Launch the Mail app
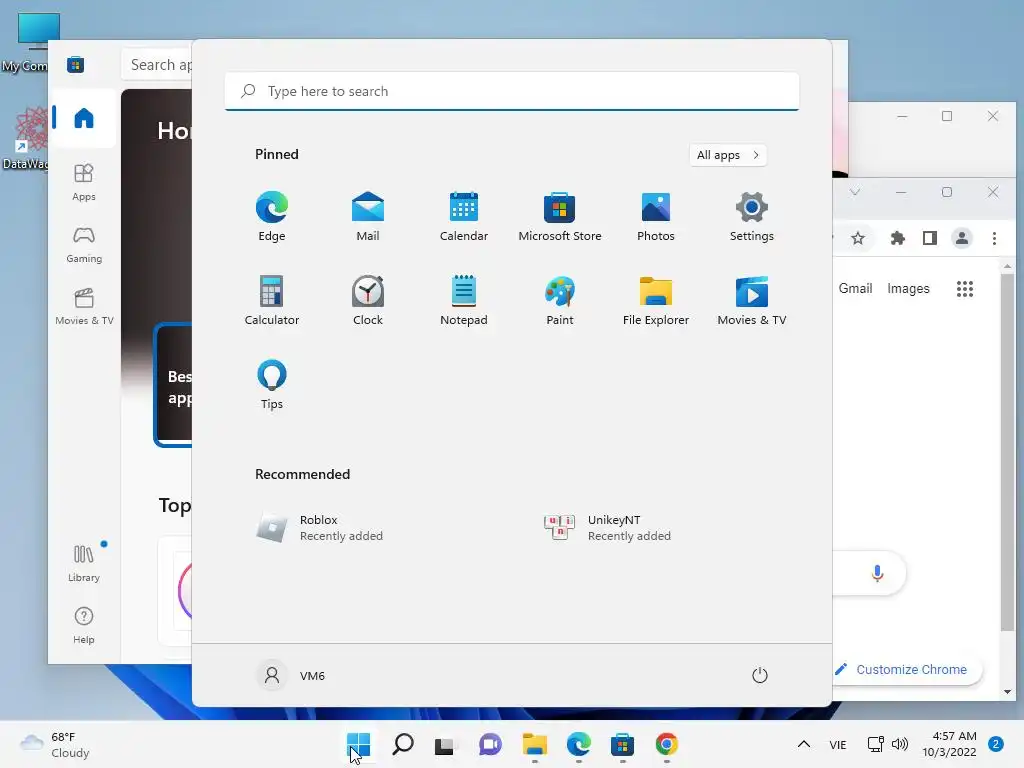The height and width of the screenshot is (768, 1024). 368,217
